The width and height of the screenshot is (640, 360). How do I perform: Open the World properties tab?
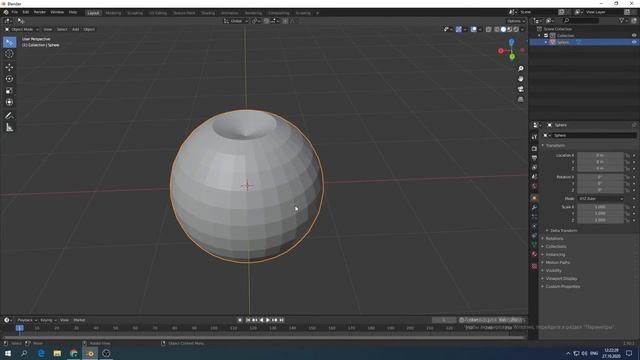(534, 186)
